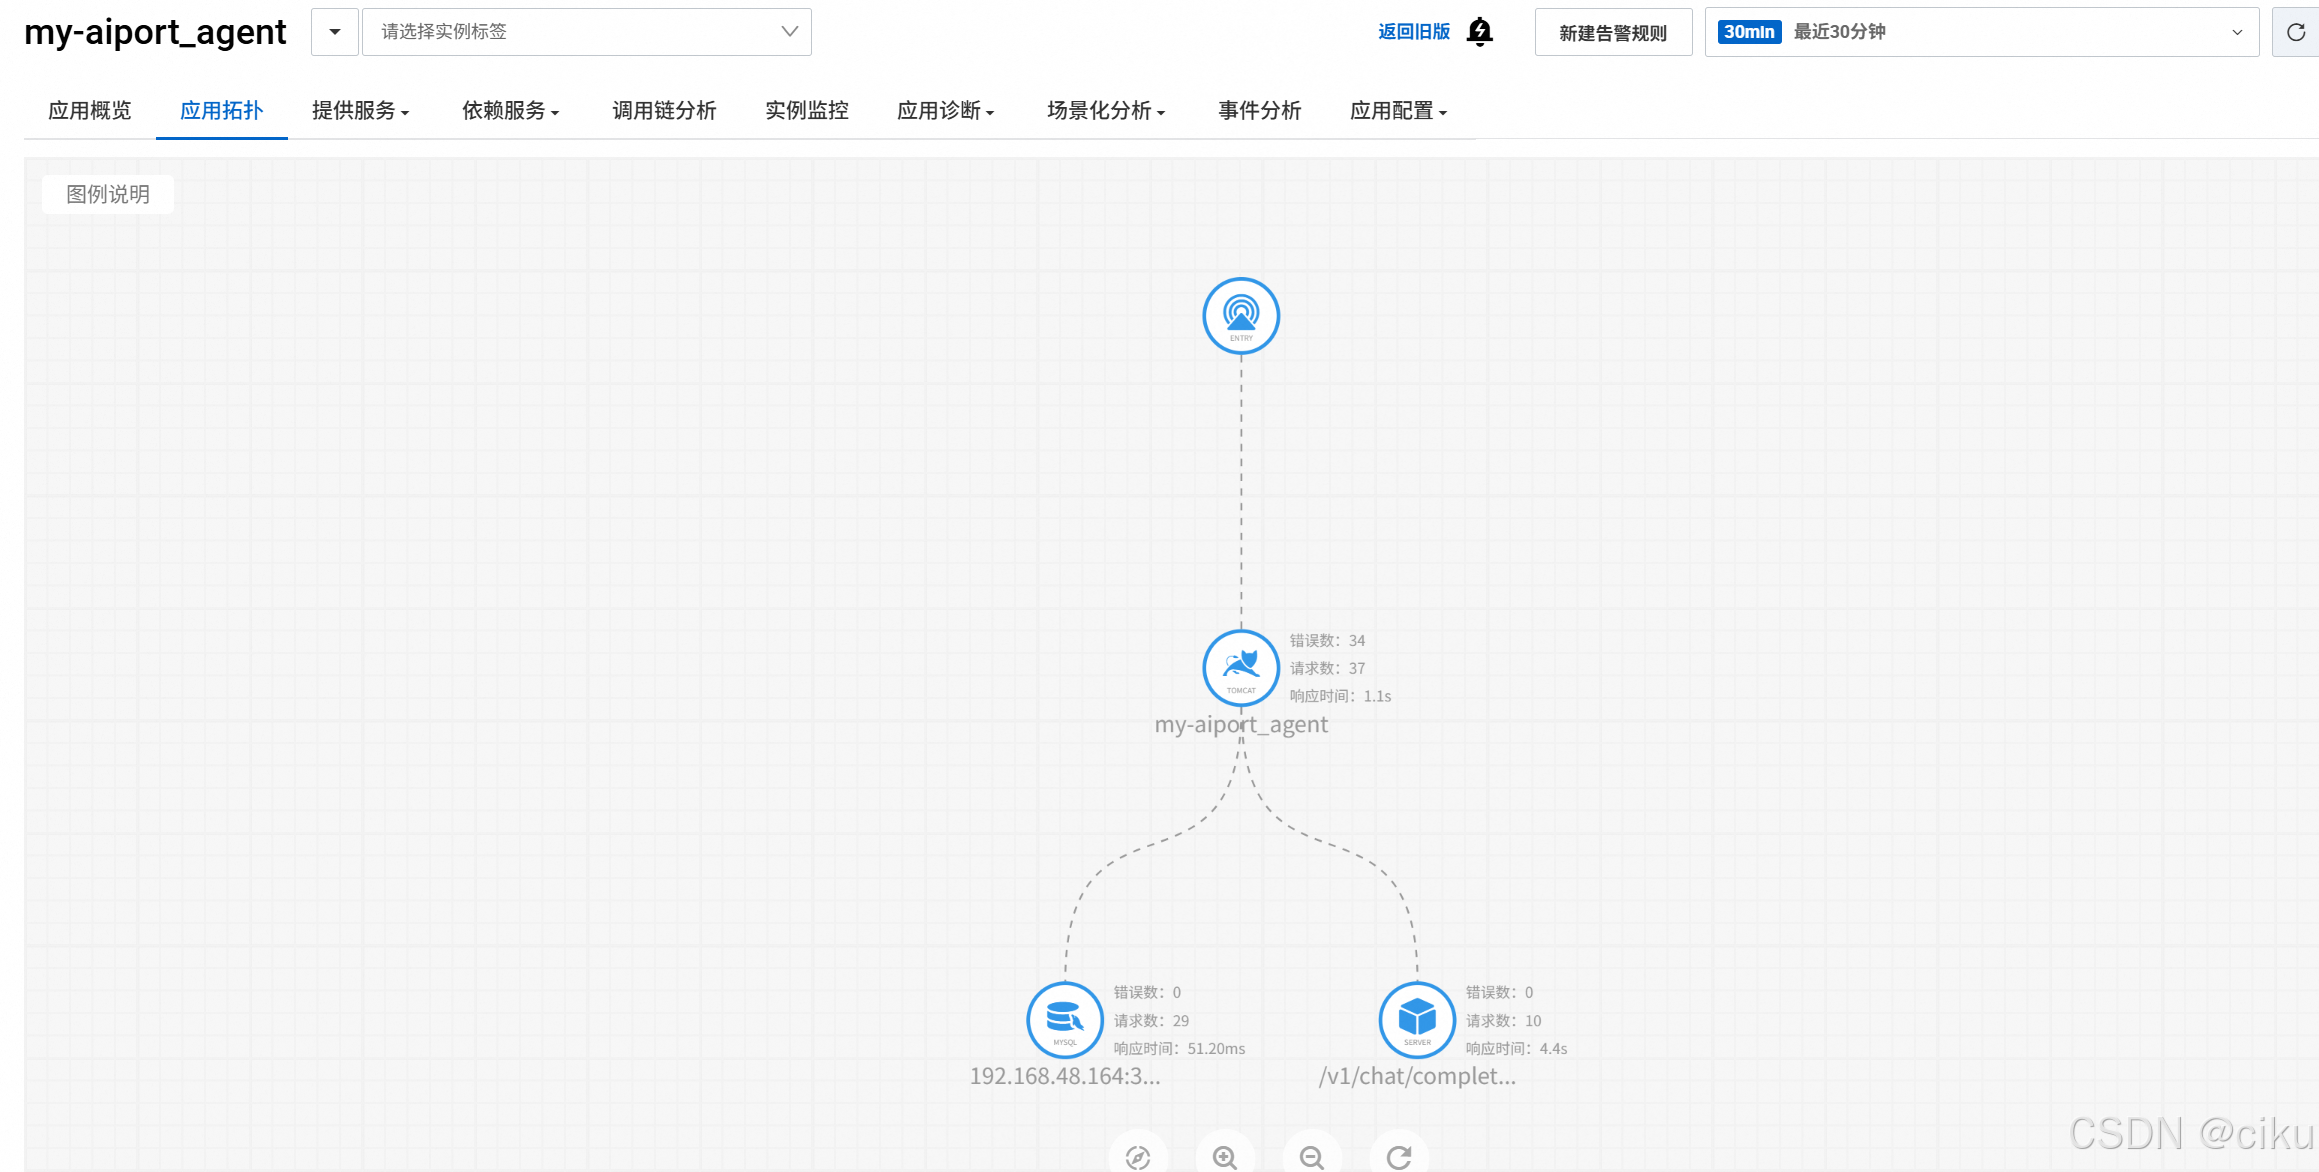Zoom out the topology graph
This screenshot has height=1172, width=2319.
coord(1312,1157)
